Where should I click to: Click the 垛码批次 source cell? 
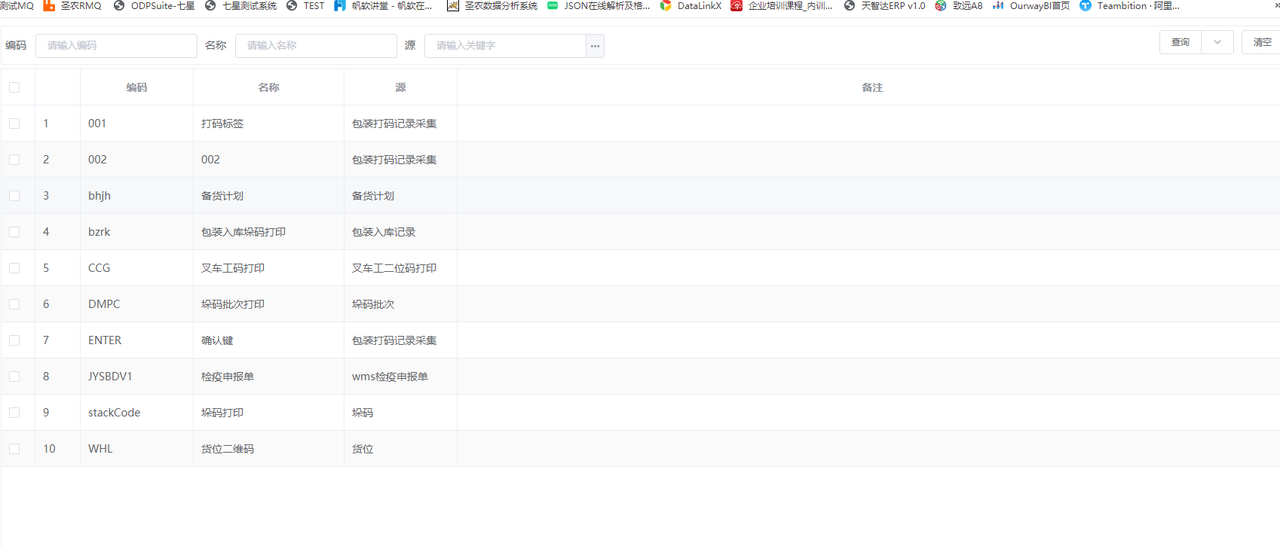click(401, 304)
